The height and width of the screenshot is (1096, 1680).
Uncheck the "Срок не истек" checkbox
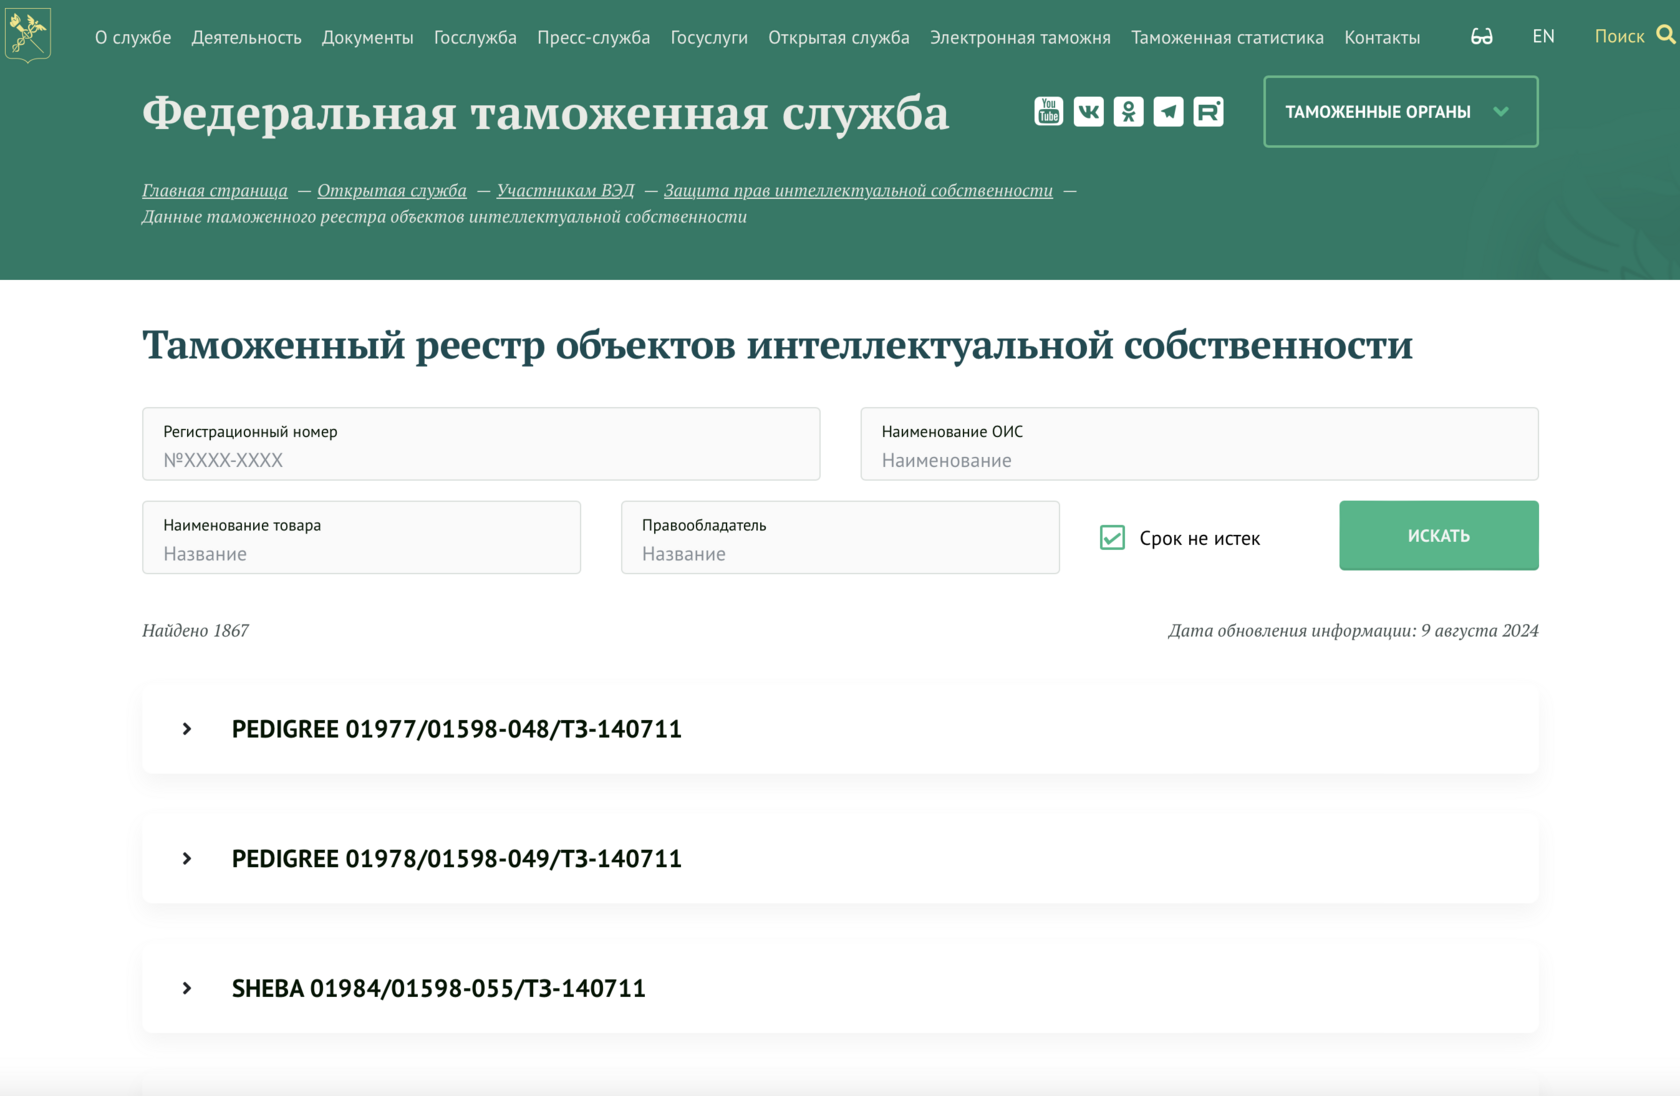[x=1112, y=537]
